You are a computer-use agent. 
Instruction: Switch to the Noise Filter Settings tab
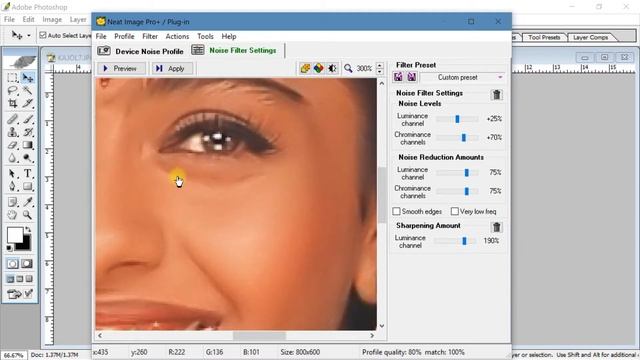click(235, 50)
